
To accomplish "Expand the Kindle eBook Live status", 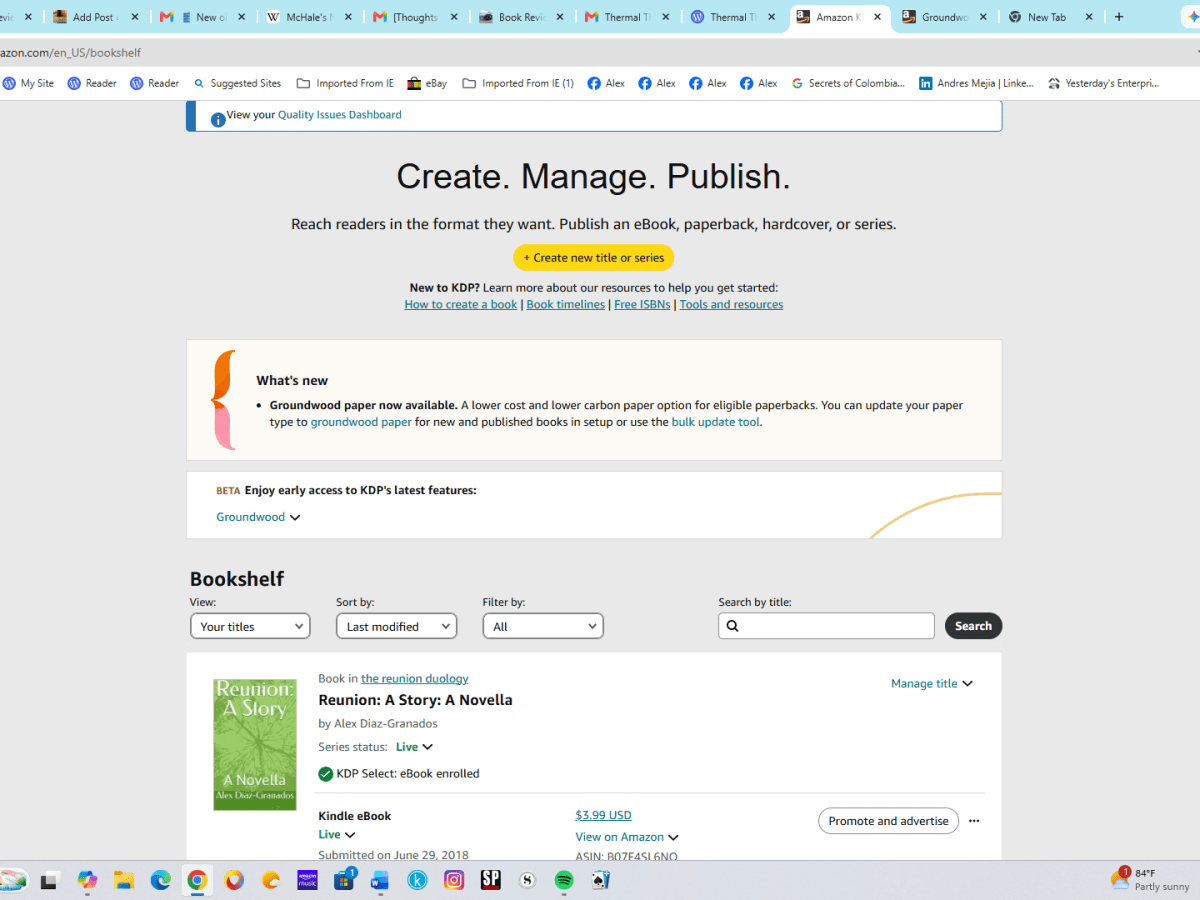I will [337, 834].
